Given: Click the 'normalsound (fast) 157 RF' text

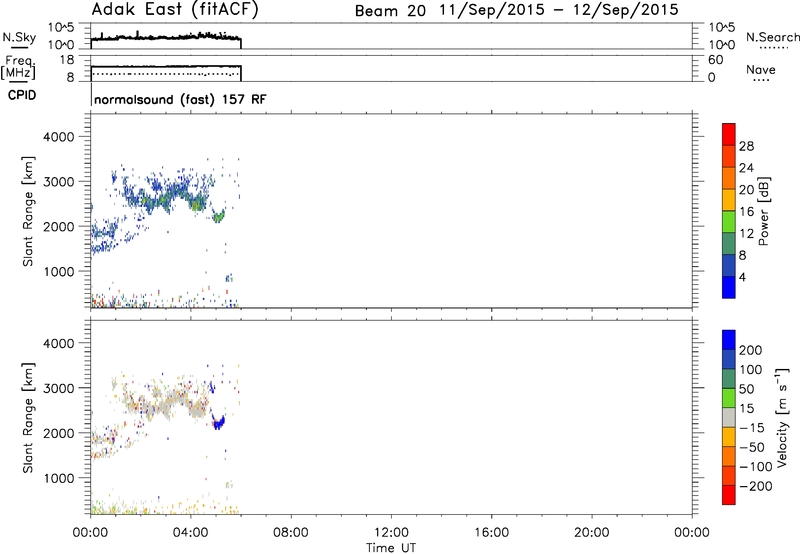Looking at the screenshot, I should (180, 99).
